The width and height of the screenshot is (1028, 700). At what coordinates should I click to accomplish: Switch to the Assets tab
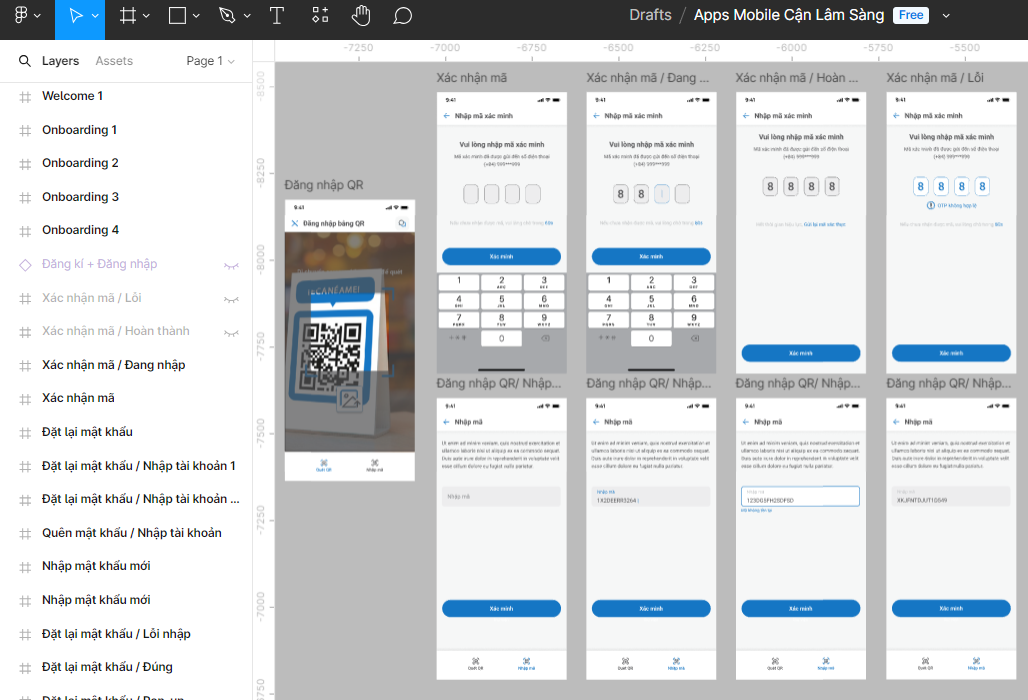click(x=114, y=61)
